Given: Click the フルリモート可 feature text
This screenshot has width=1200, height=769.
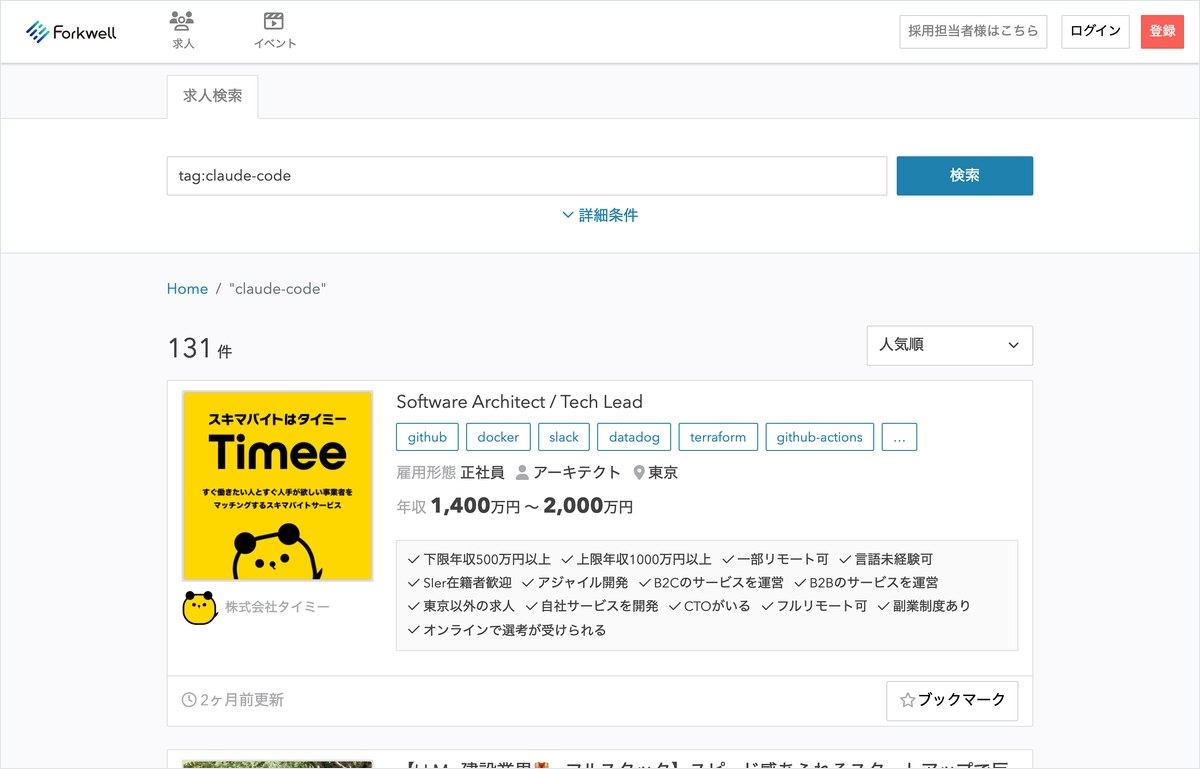Looking at the screenshot, I should (x=822, y=606).
